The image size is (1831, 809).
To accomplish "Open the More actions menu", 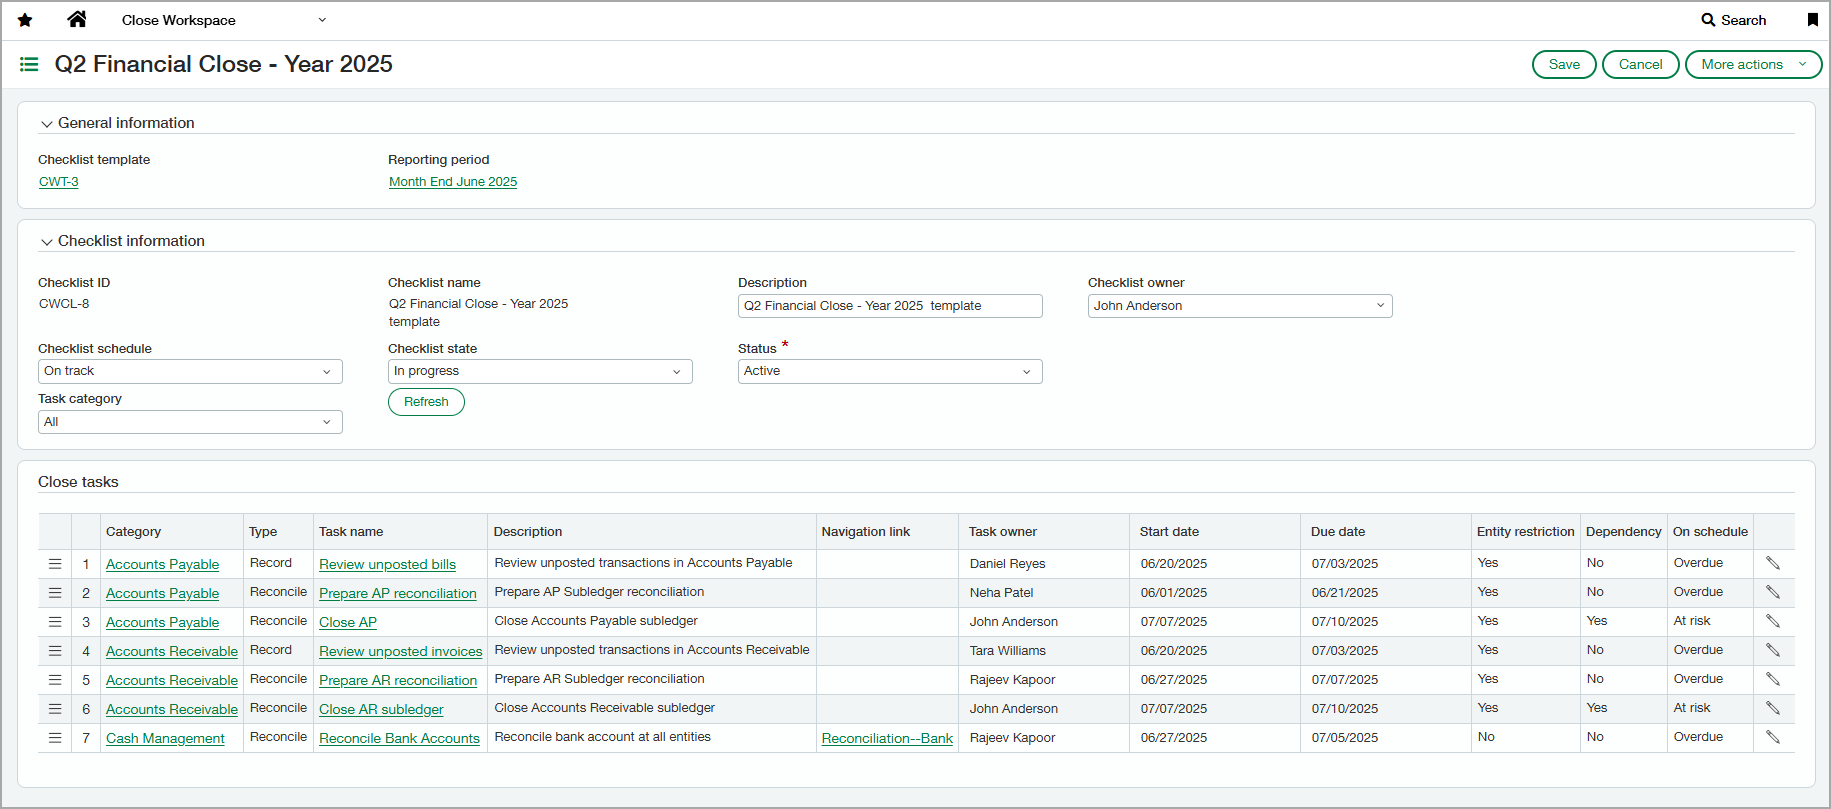I will pos(1752,64).
